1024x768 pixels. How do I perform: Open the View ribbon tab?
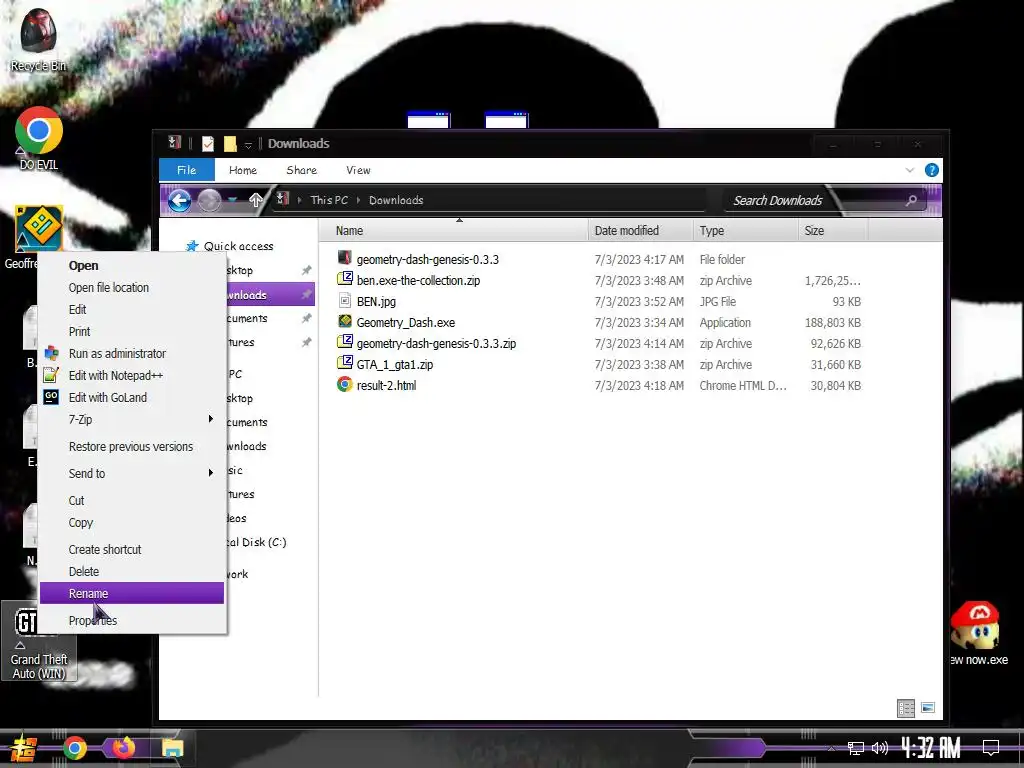coord(358,170)
